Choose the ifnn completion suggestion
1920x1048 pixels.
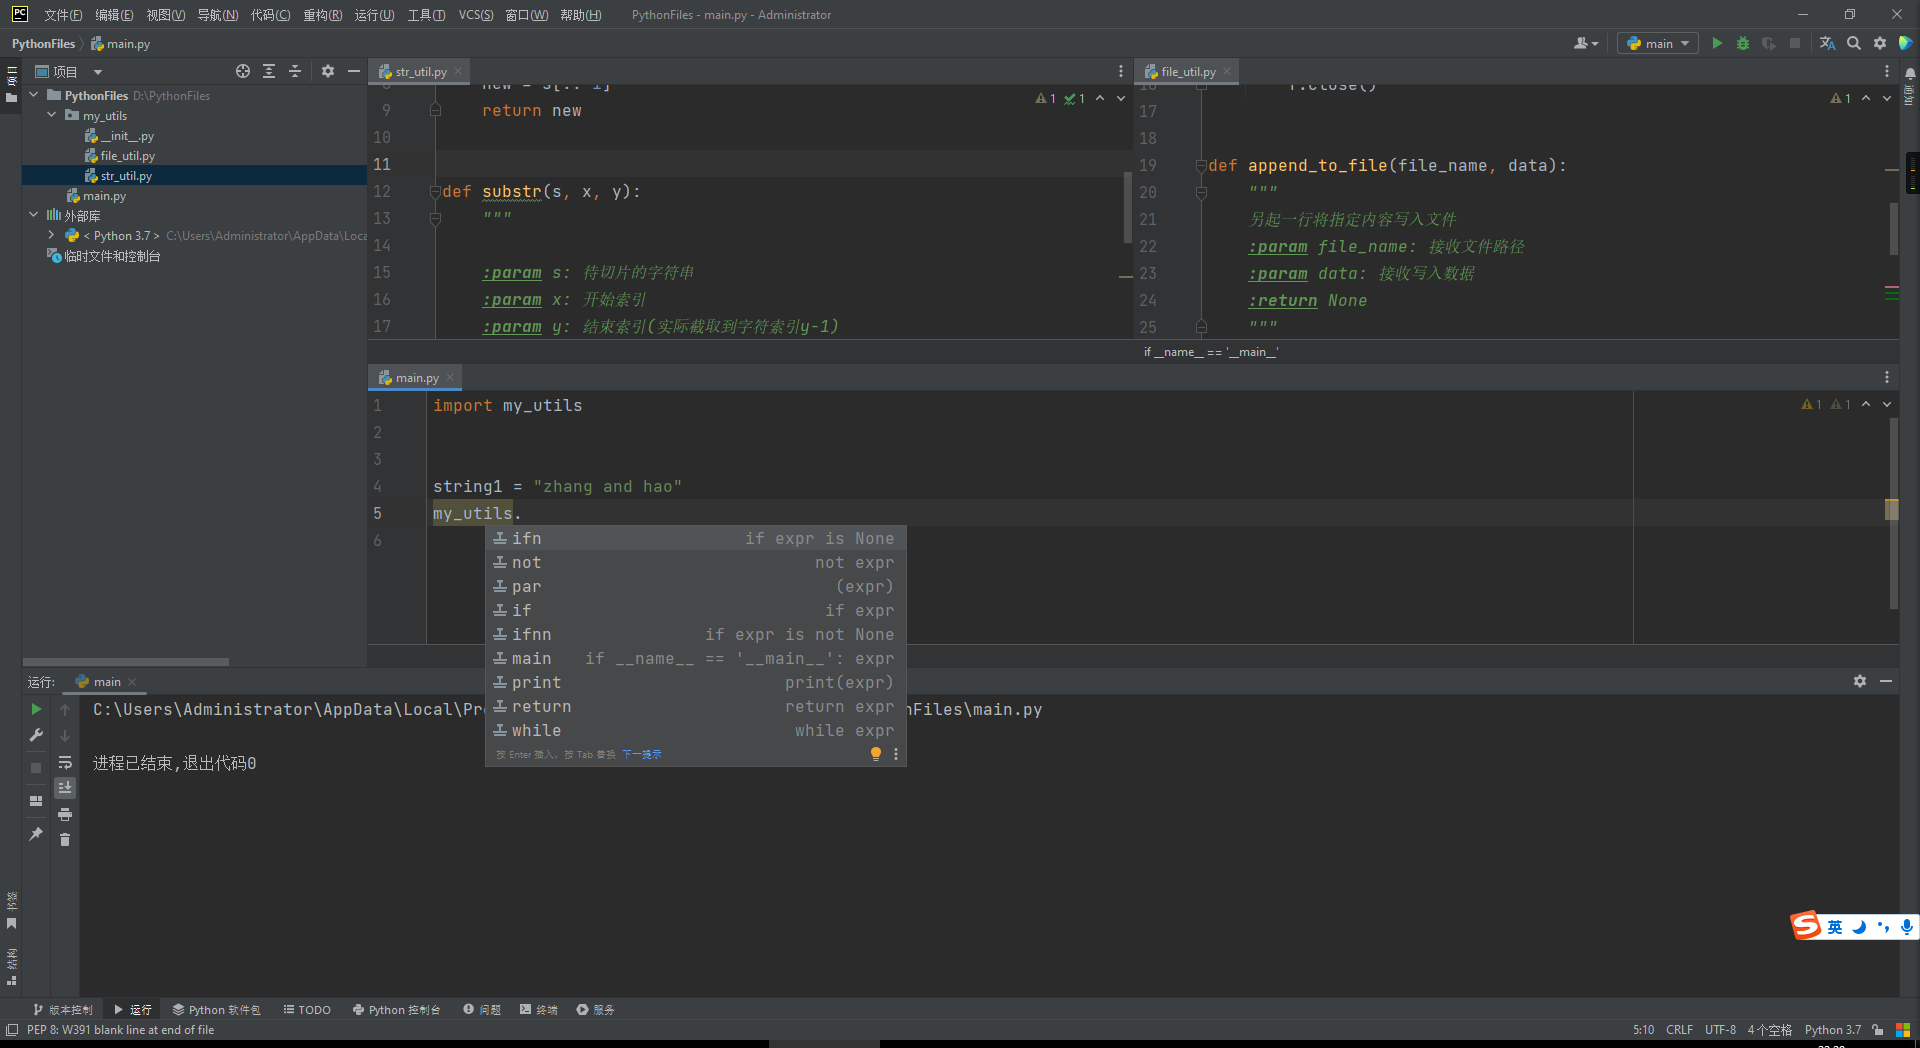tap(696, 635)
